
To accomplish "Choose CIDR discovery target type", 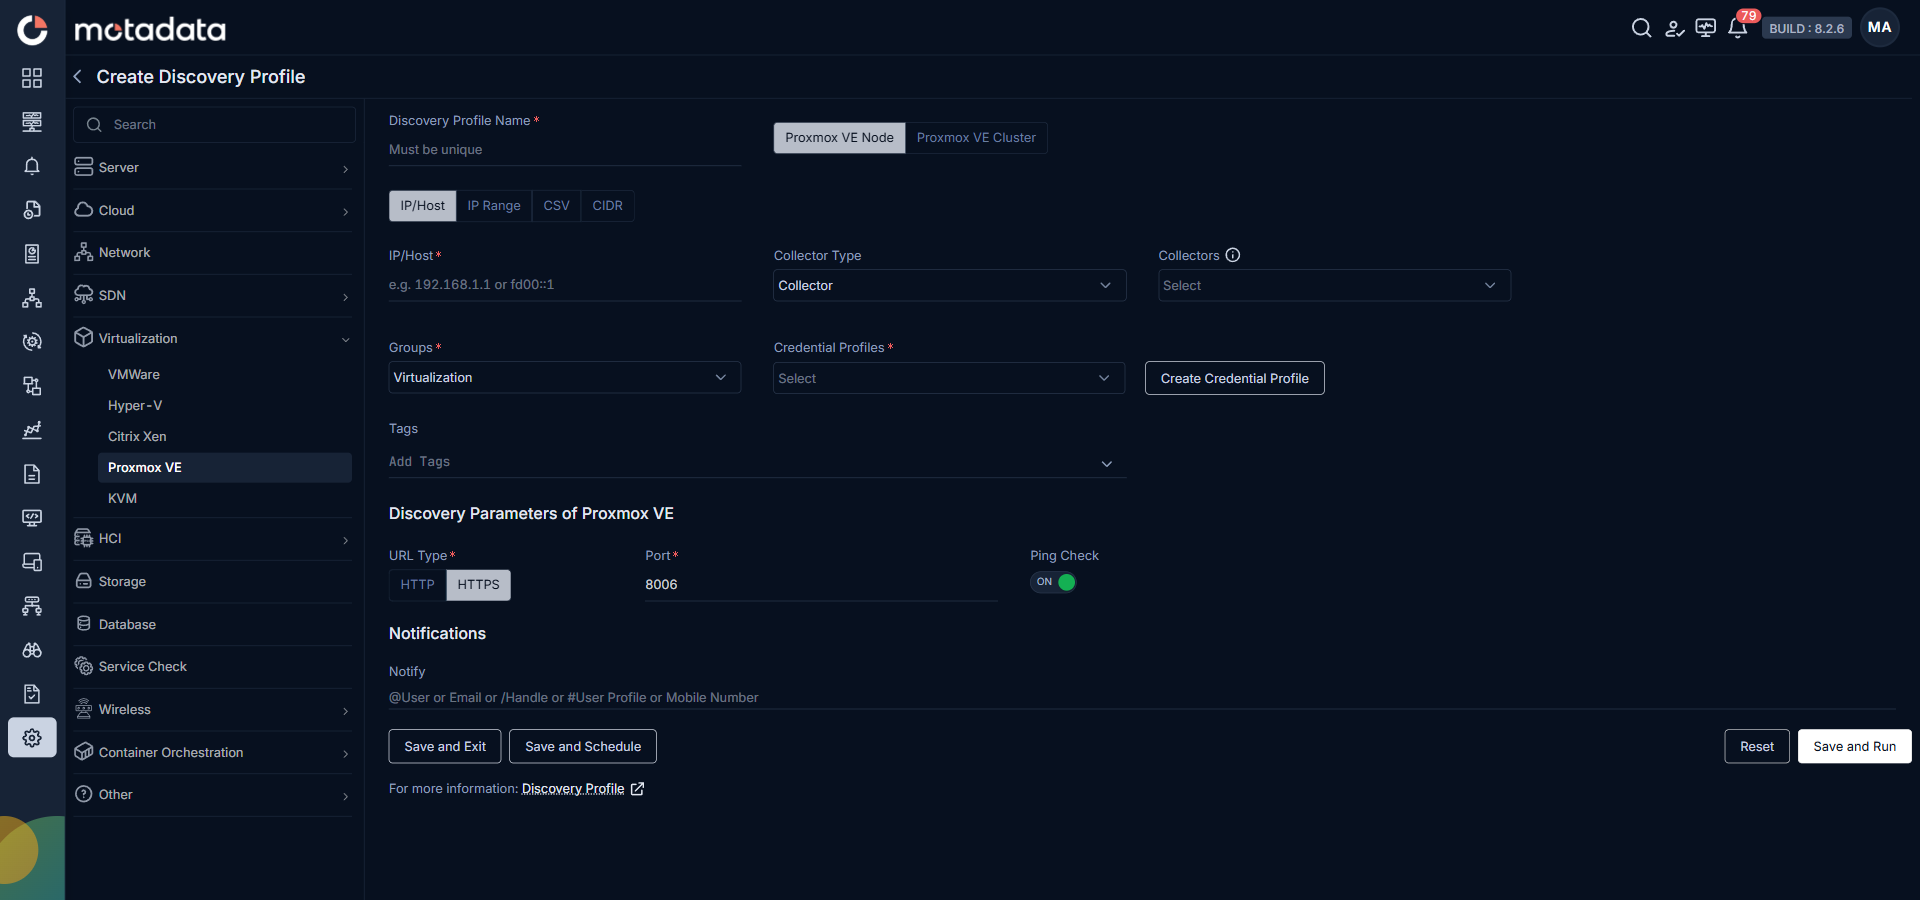I will coord(607,206).
